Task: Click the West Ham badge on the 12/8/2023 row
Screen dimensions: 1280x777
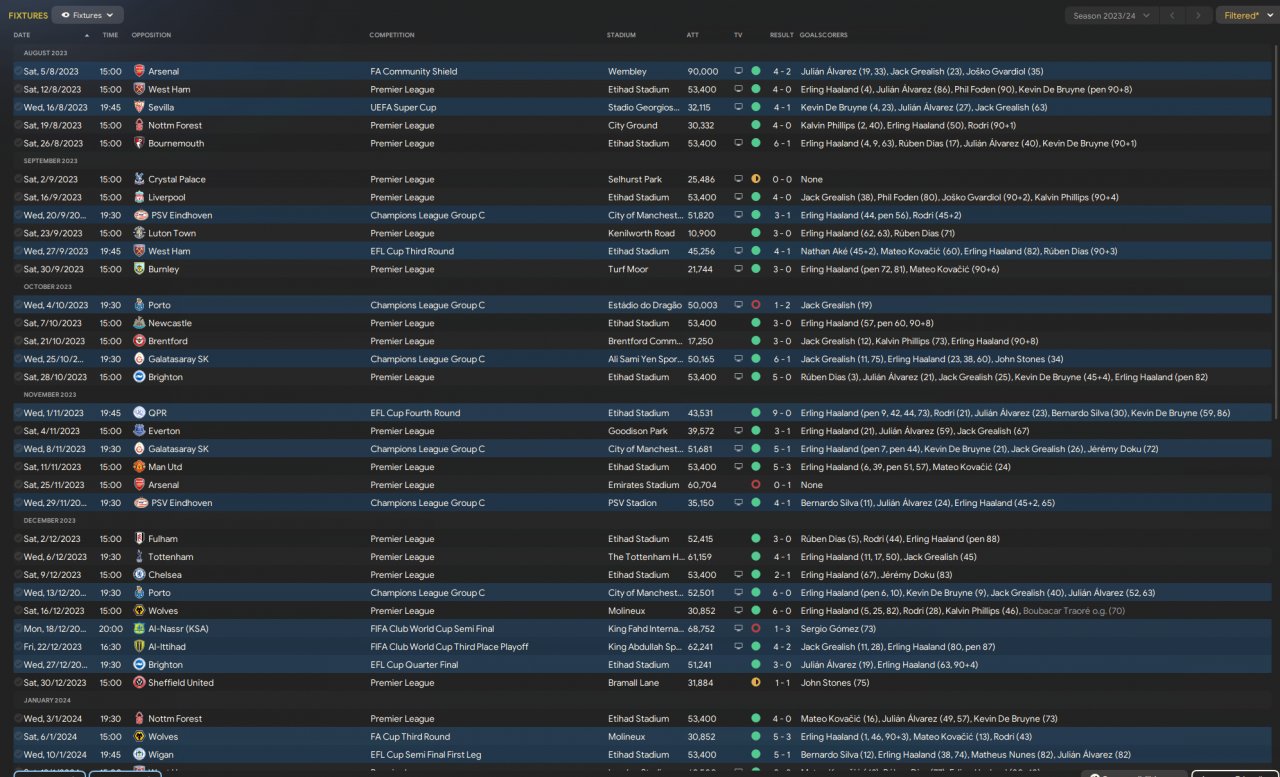Action: [139, 90]
